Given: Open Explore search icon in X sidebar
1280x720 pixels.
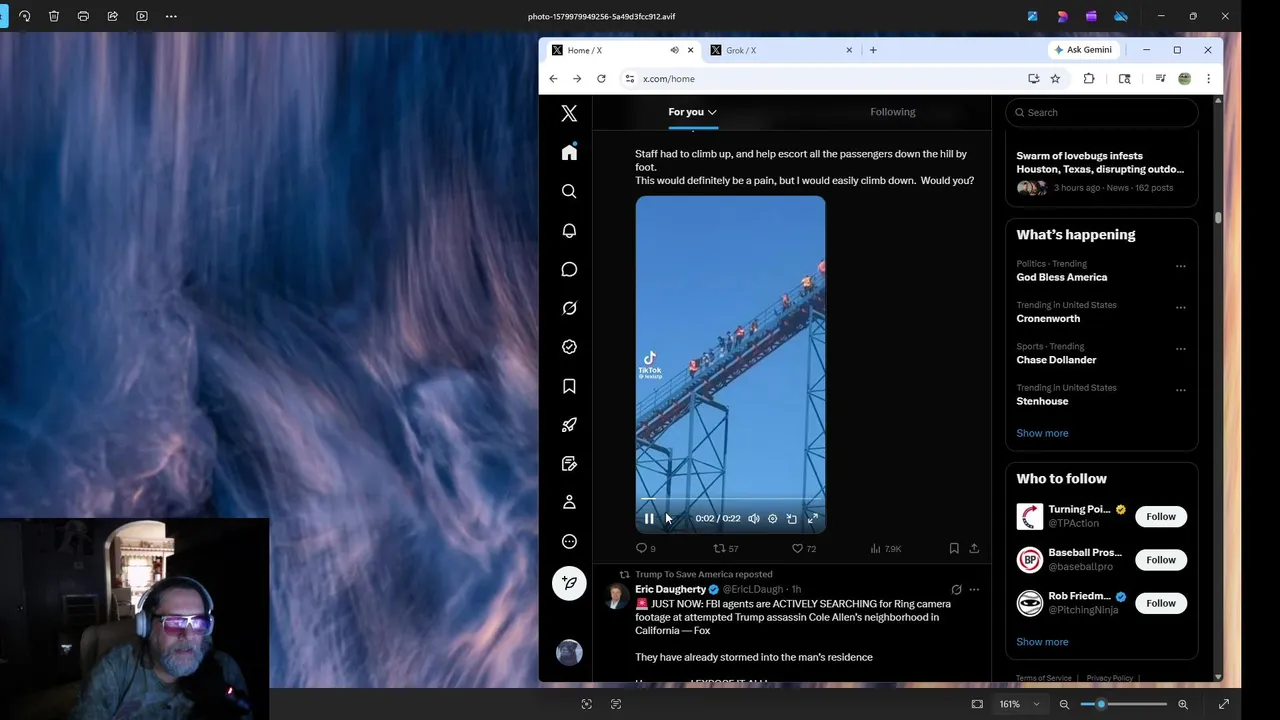Looking at the screenshot, I should click(569, 191).
